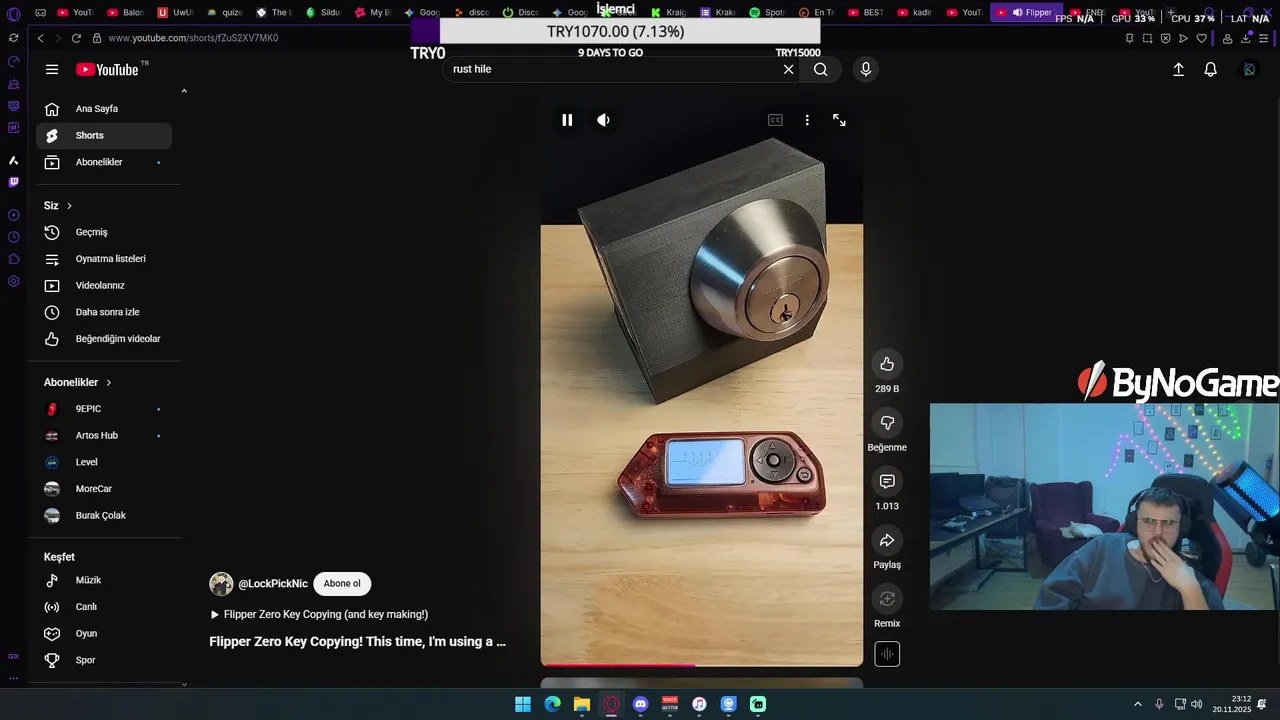Reload the page in browser toolbar

click(76, 38)
